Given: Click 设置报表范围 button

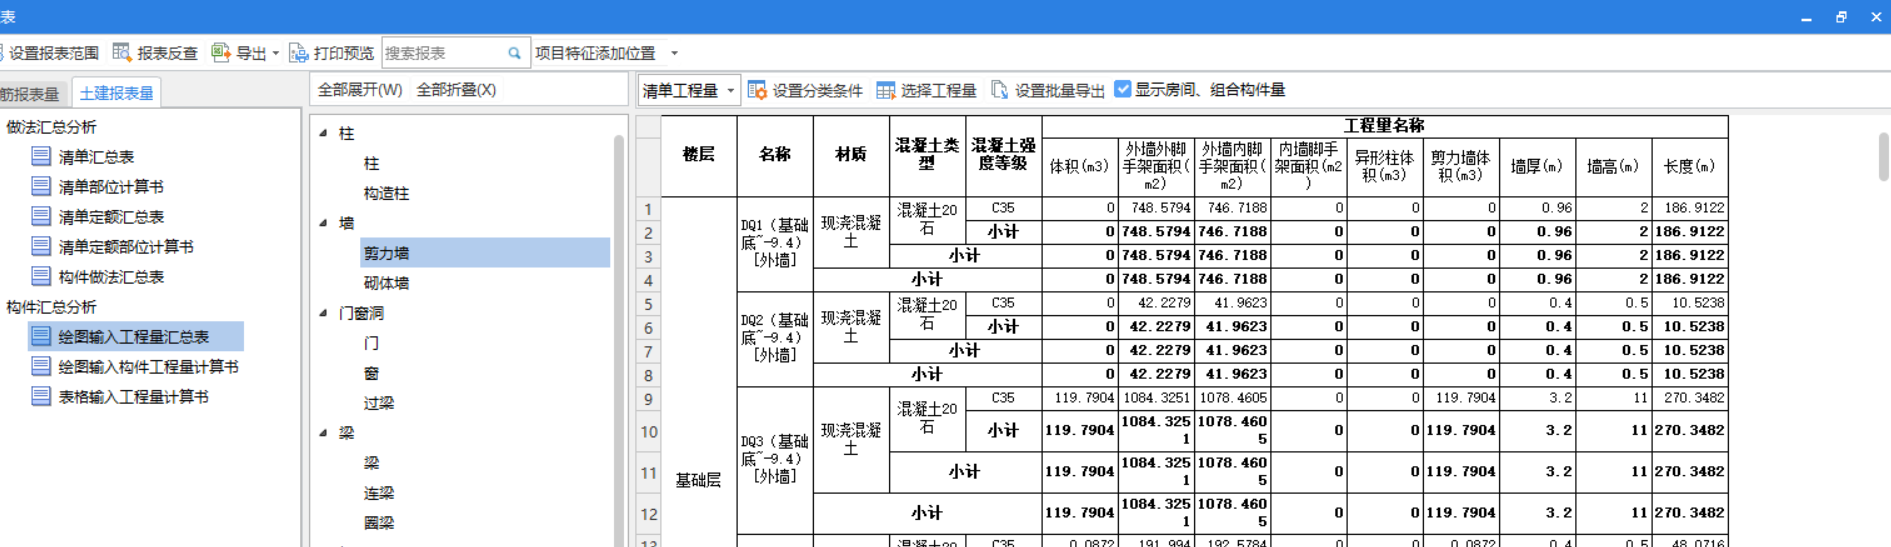Looking at the screenshot, I should pos(49,53).
